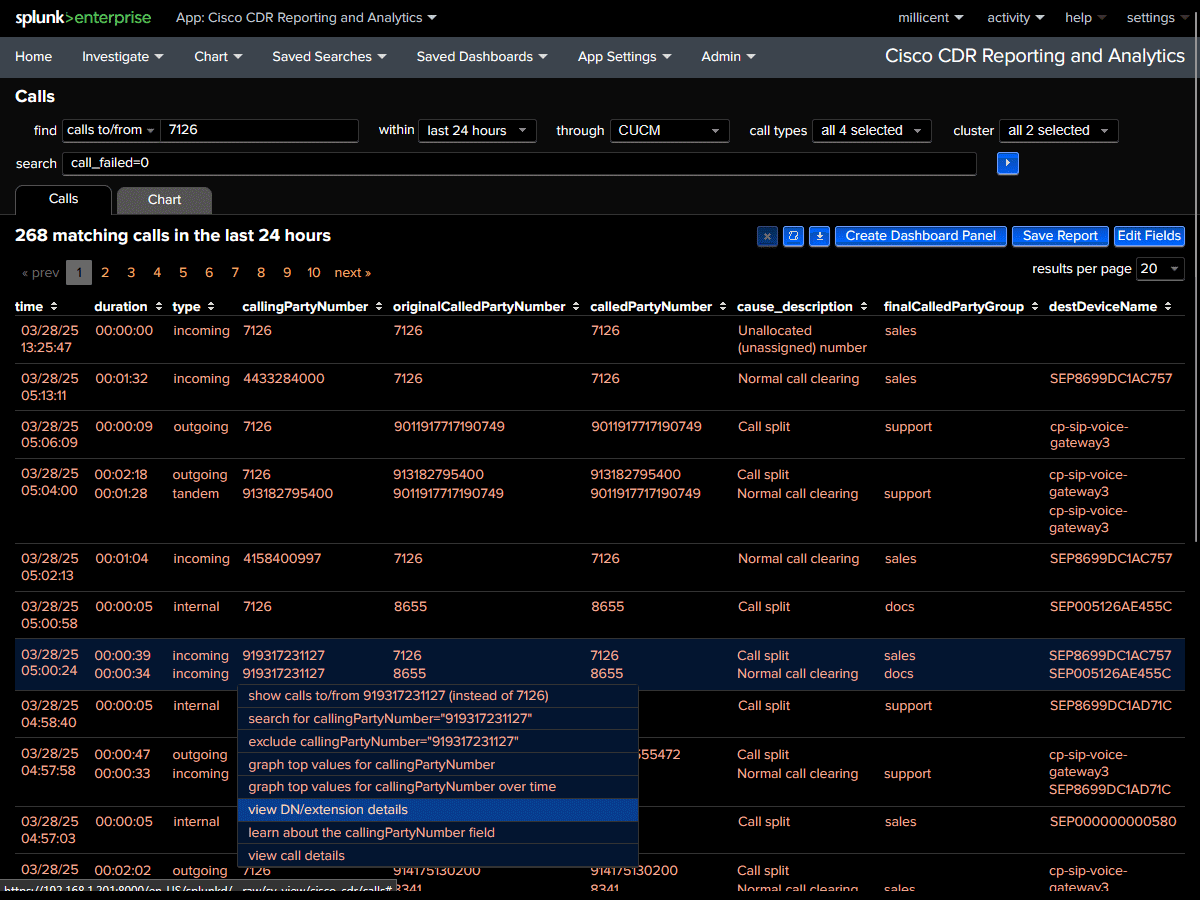Export the matching calls via the download icon

[819, 236]
